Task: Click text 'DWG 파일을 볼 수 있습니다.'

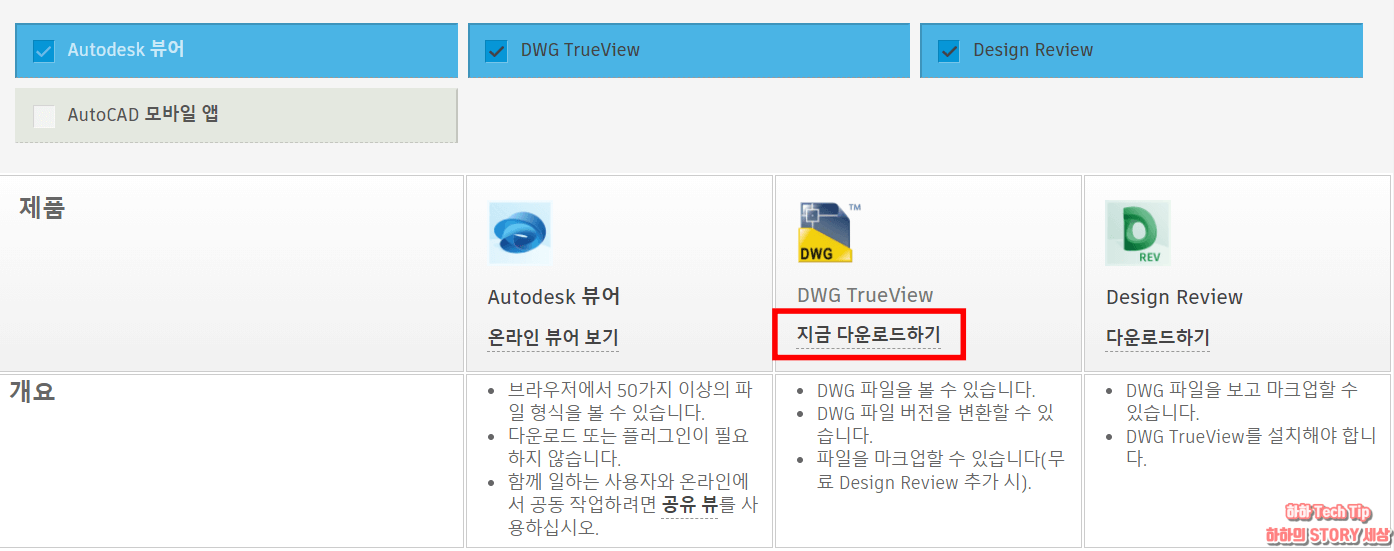Action: 926,390
